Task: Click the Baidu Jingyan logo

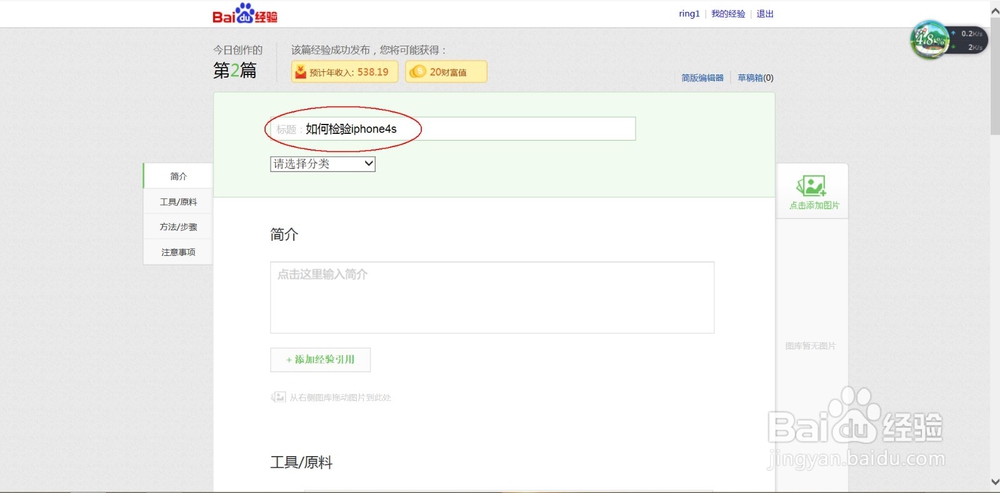Action: pyautogui.click(x=245, y=14)
